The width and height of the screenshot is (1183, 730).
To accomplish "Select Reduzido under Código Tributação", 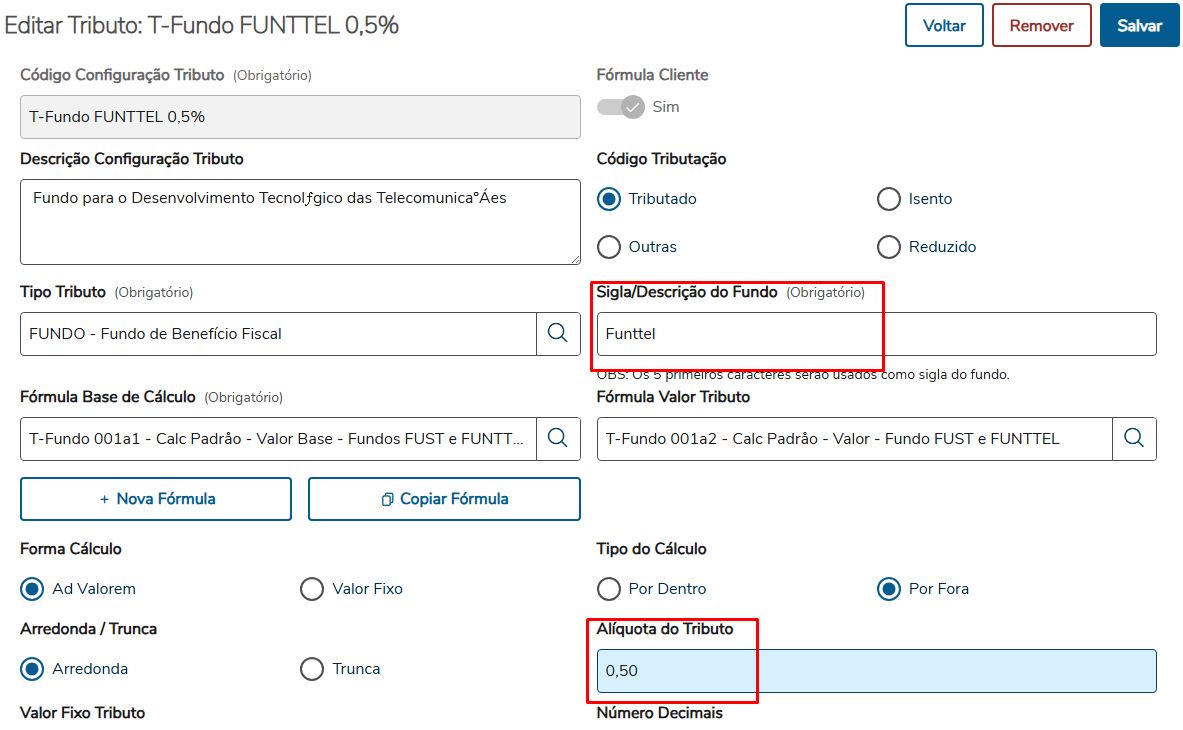I will (x=889, y=247).
